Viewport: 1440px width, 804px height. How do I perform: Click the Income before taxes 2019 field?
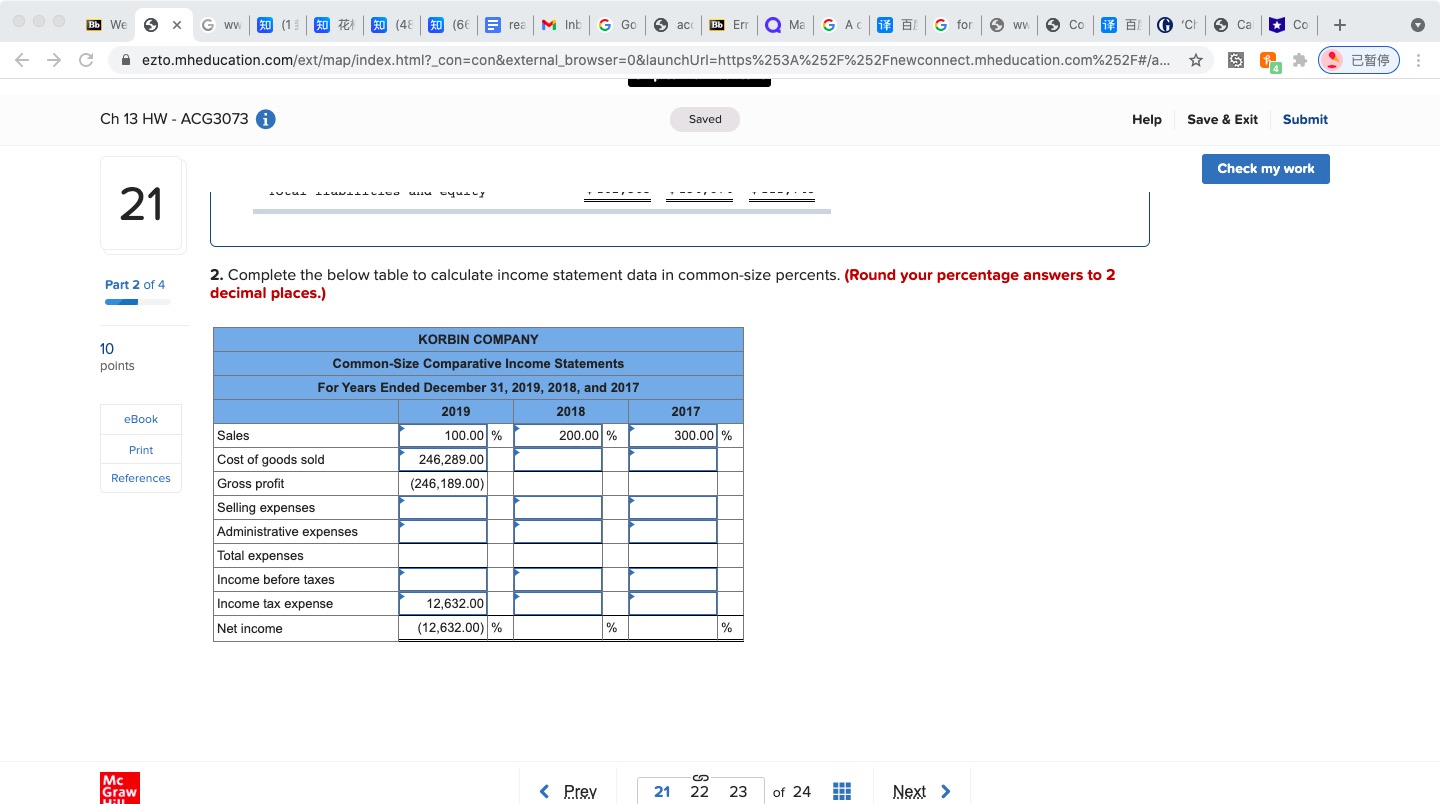(443, 580)
